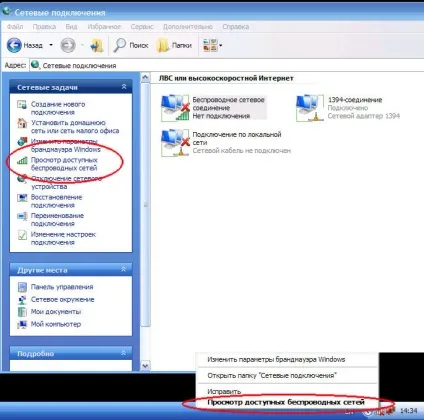This screenshot has width=424, height=420.
Task: Open Создание нового подключения link
Action: [58, 108]
